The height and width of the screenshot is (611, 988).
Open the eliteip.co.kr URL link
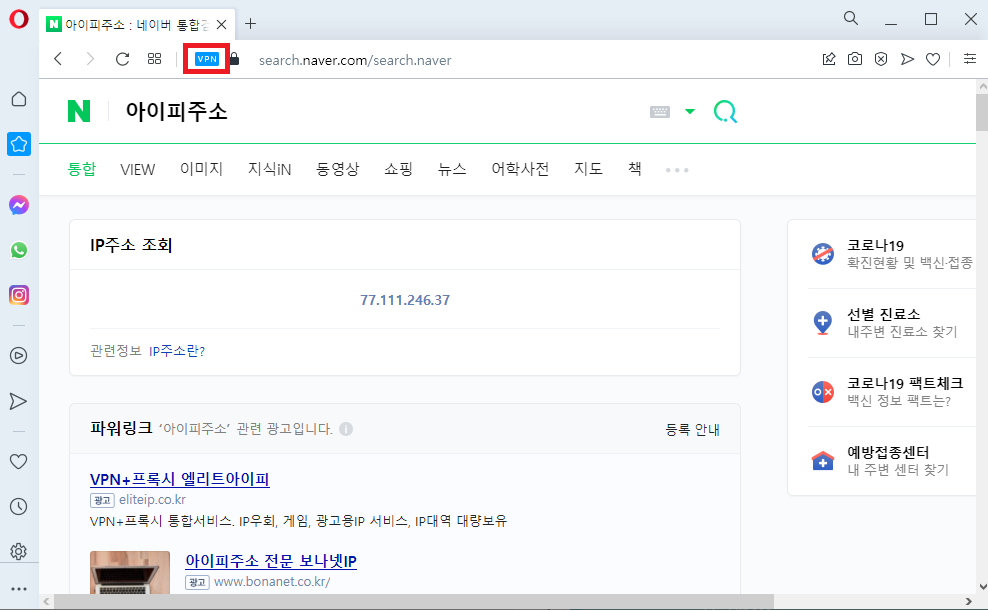tap(152, 500)
